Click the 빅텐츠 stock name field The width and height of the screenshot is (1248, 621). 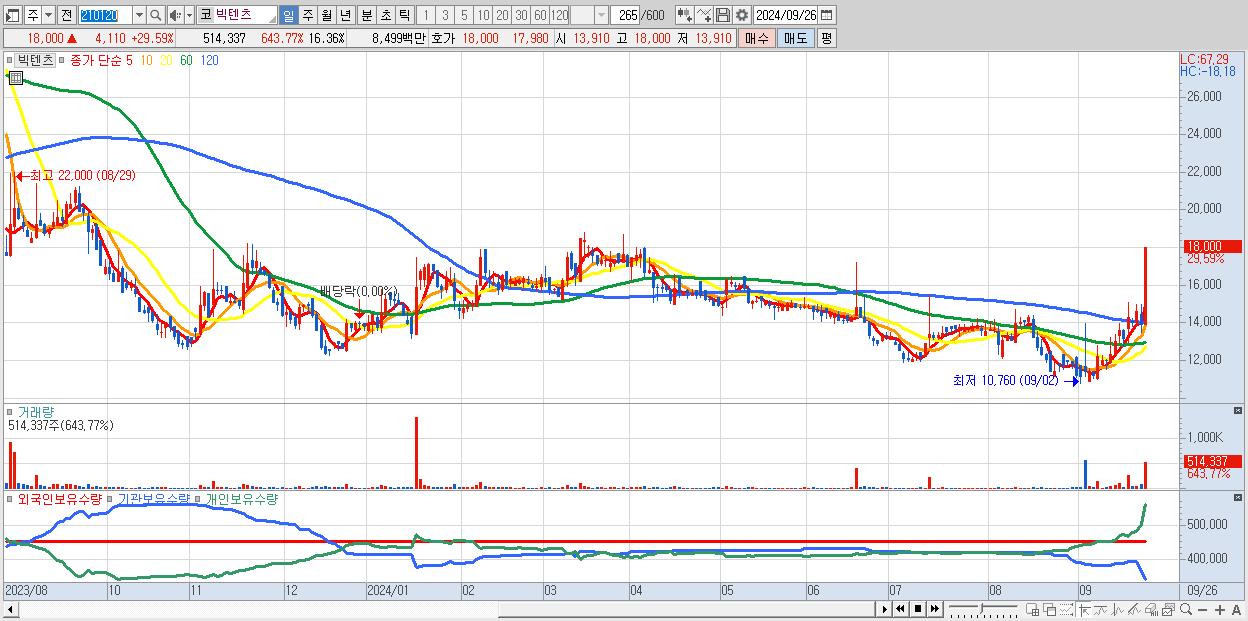[x=238, y=15]
